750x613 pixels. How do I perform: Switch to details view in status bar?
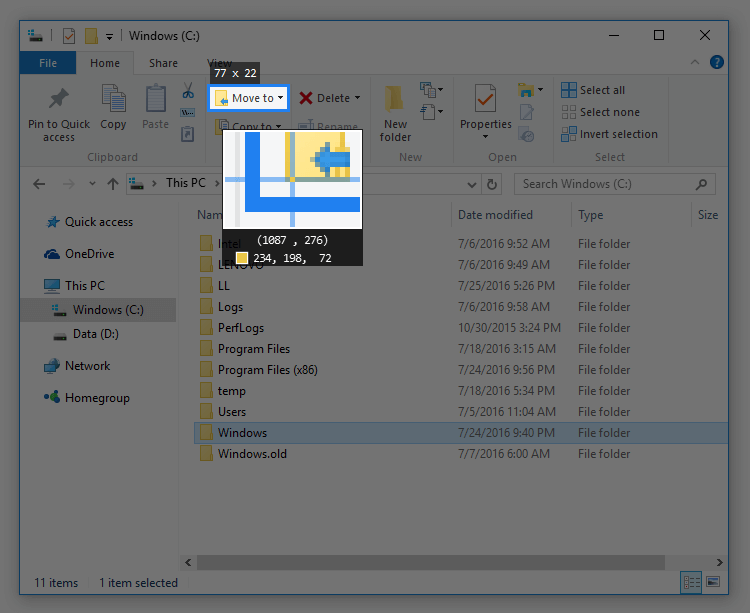[691, 582]
